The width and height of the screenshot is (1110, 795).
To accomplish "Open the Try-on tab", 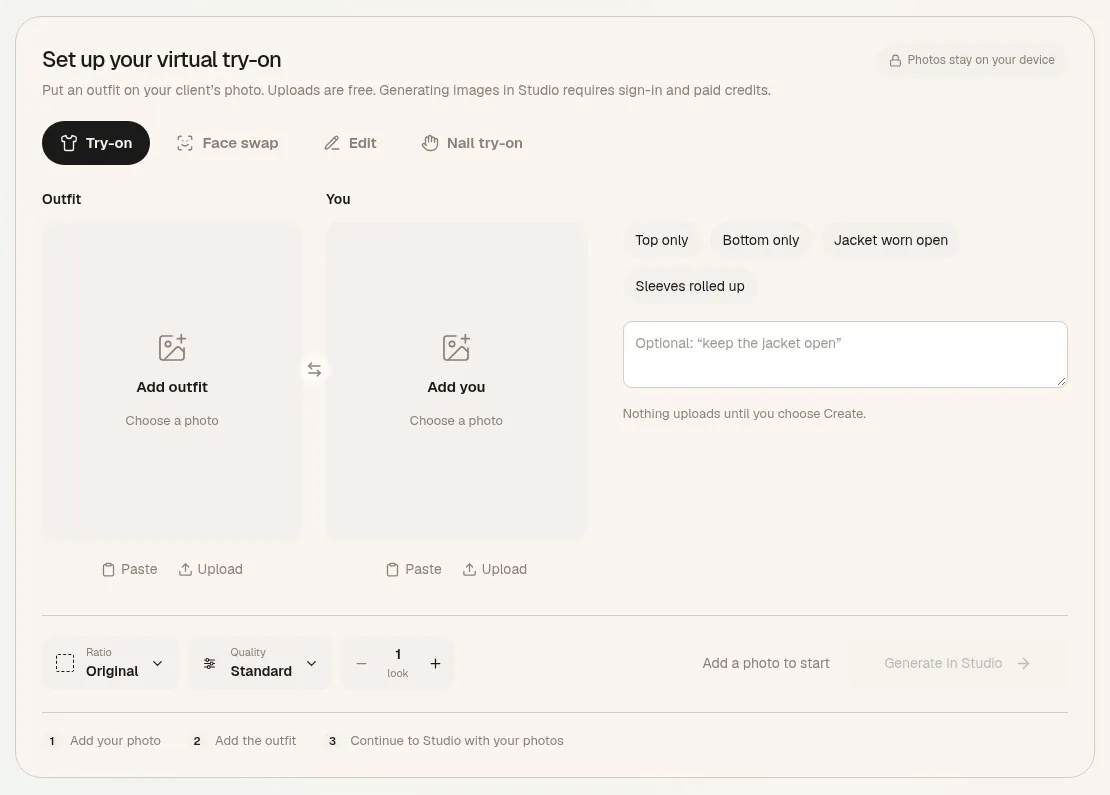I will point(96,143).
